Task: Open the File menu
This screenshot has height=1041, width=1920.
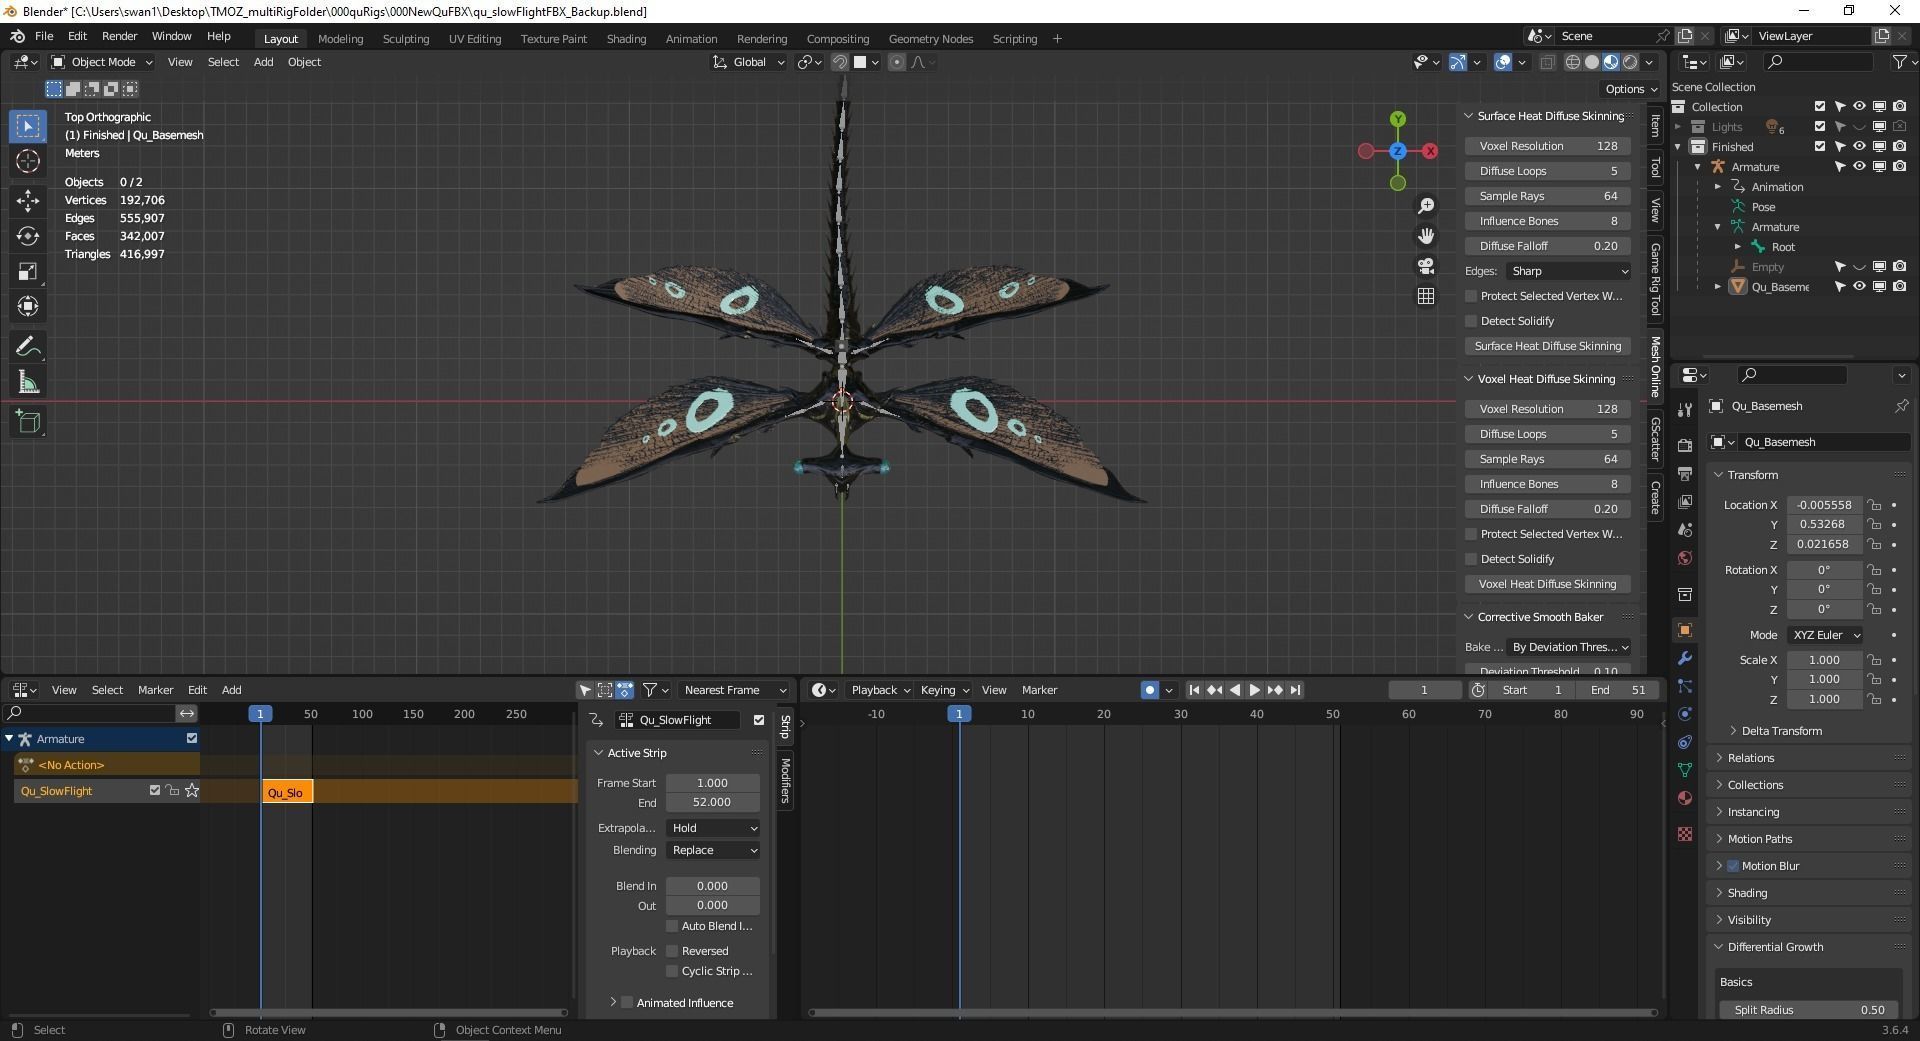Action: (44, 36)
